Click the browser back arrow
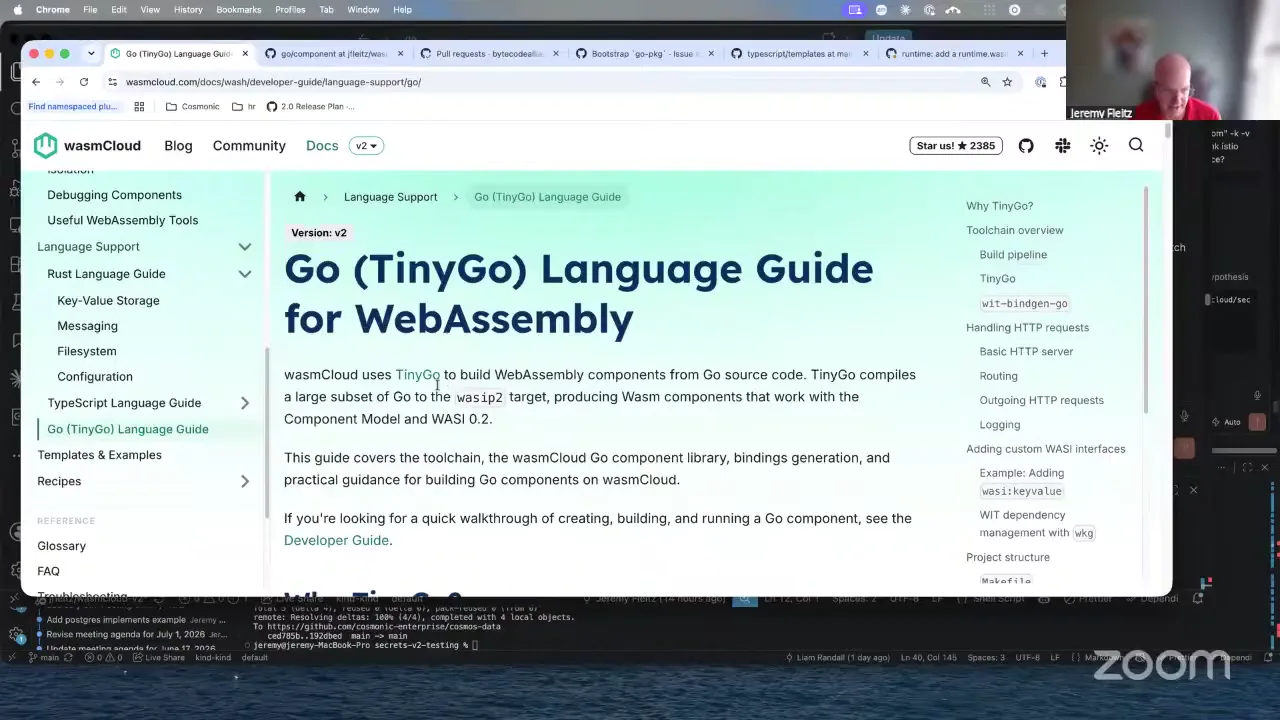1280x720 pixels. tap(36, 82)
